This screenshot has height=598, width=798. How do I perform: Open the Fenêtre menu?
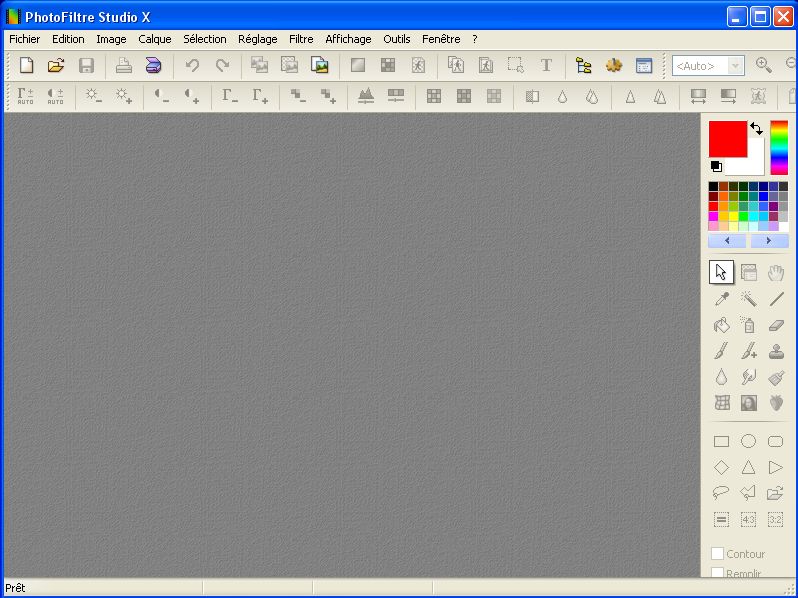[x=441, y=39]
